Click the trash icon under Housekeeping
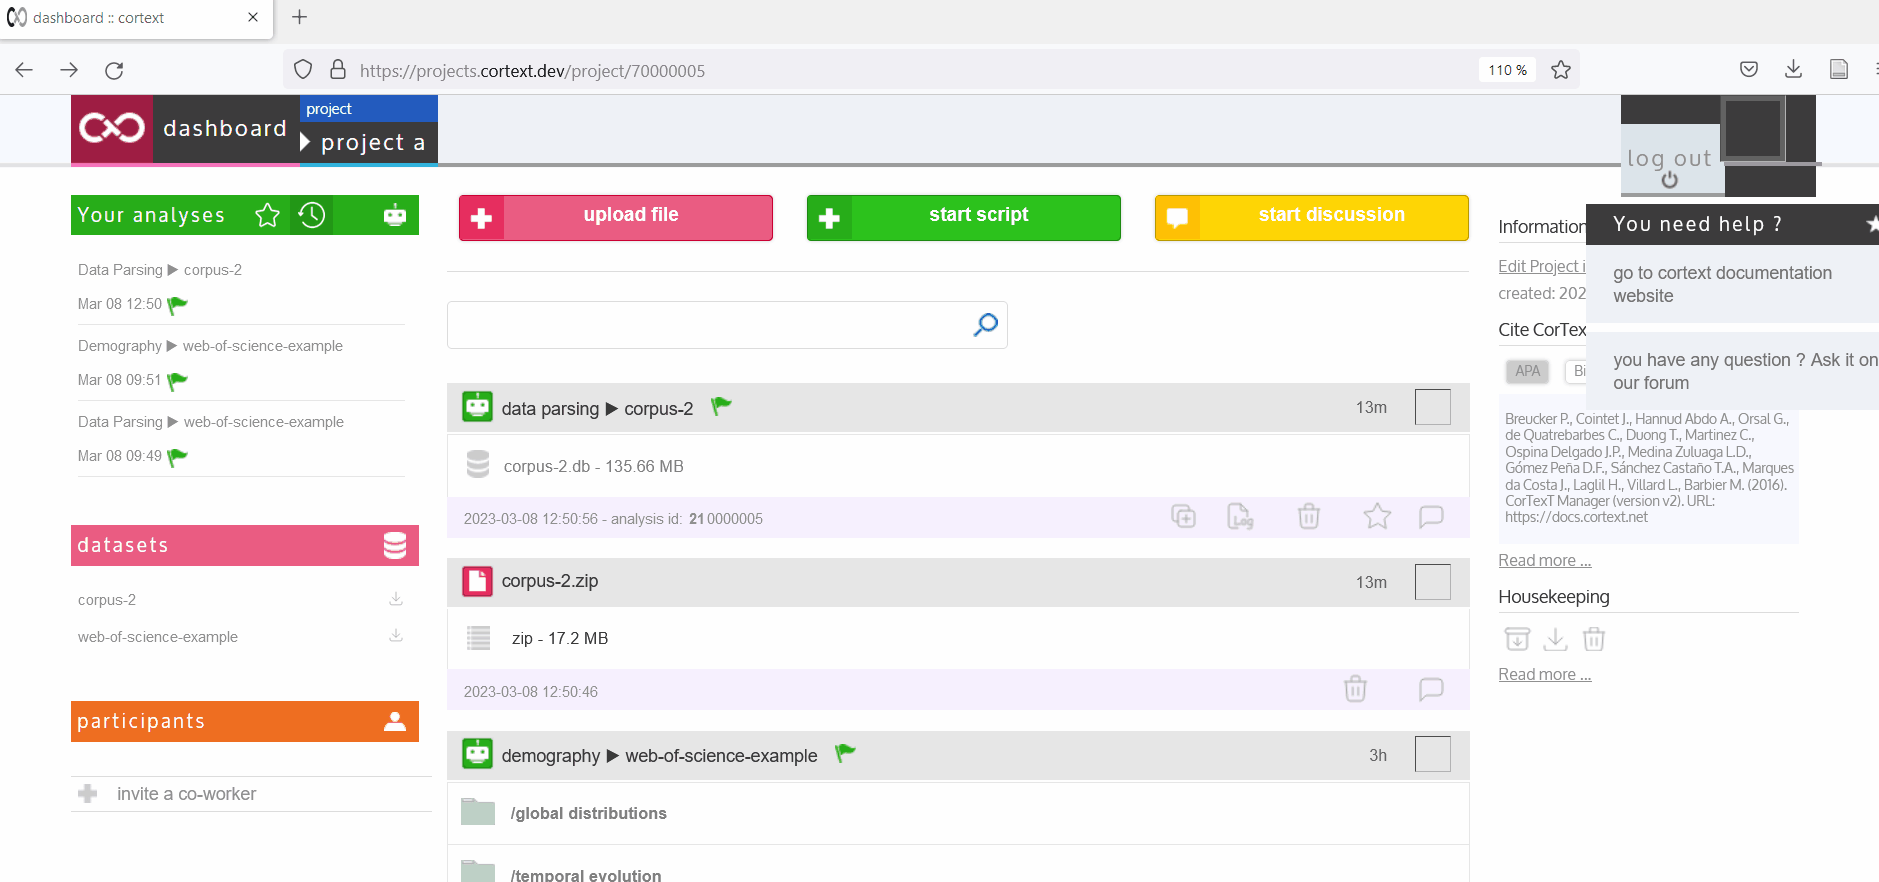The width and height of the screenshot is (1879, 882). [x=1594, y=638]
